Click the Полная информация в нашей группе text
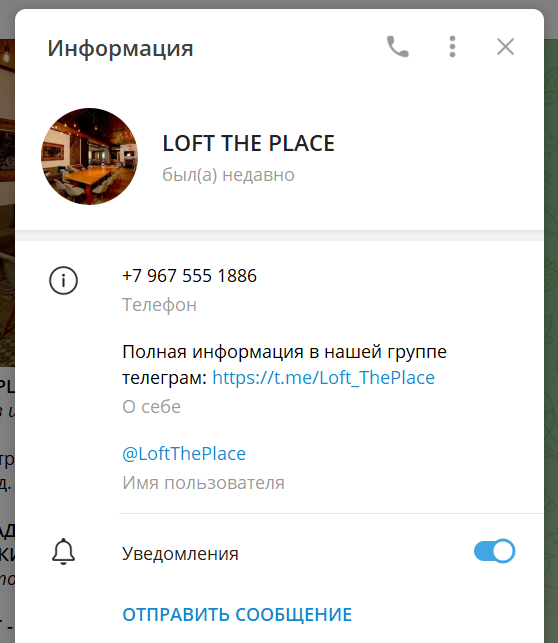Viewport: 558px width, 643px height. point(285,352)
